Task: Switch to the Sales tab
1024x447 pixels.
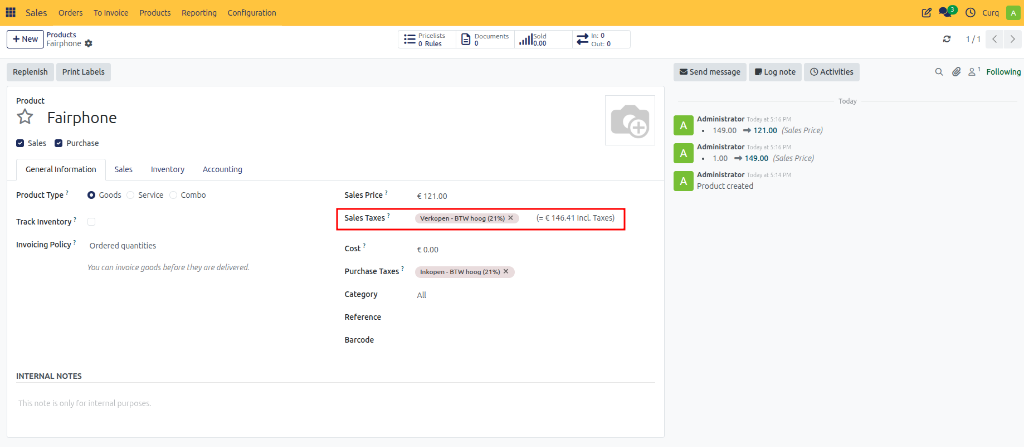Action: click(x=123, y=169)
